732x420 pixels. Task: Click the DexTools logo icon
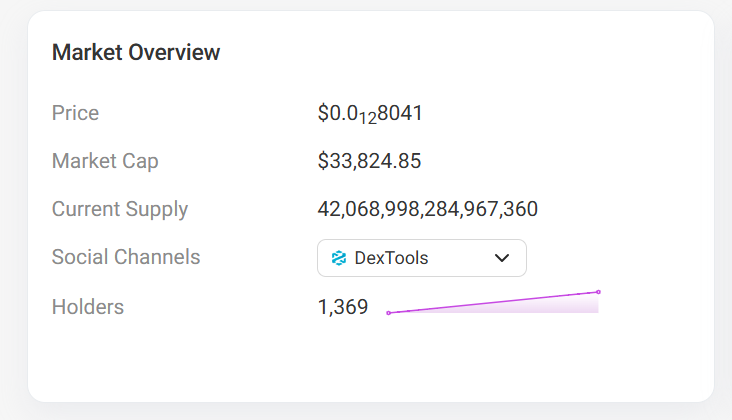pyautogui.click(x=338, y=258)
